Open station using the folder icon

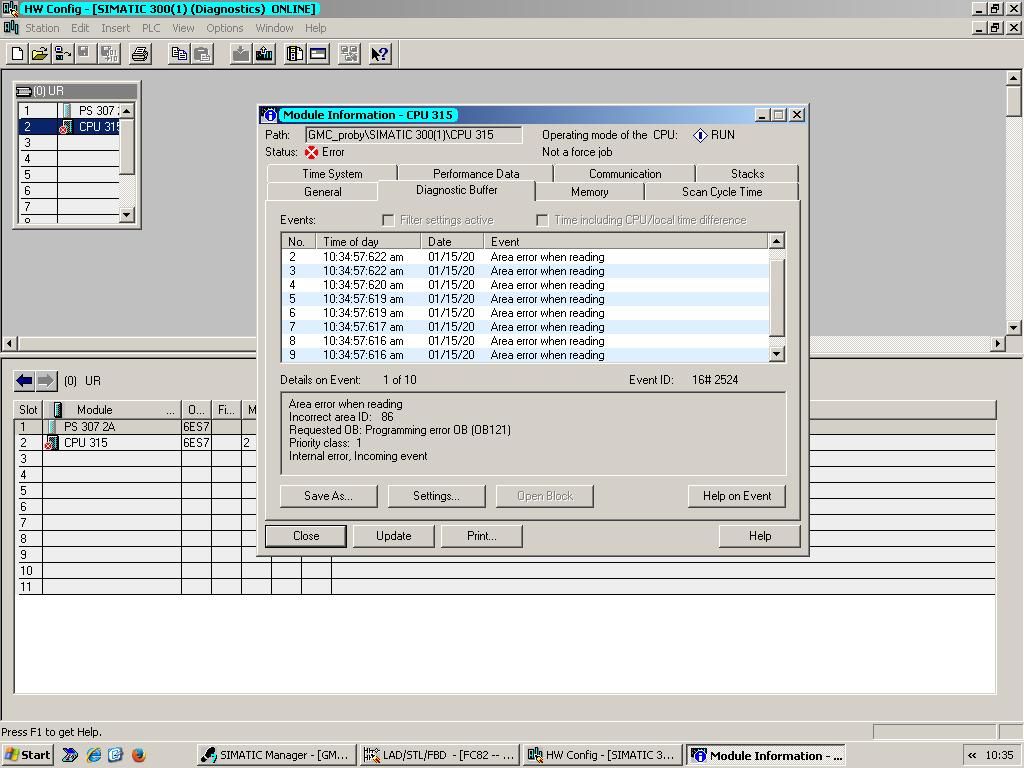pos(40,54)
